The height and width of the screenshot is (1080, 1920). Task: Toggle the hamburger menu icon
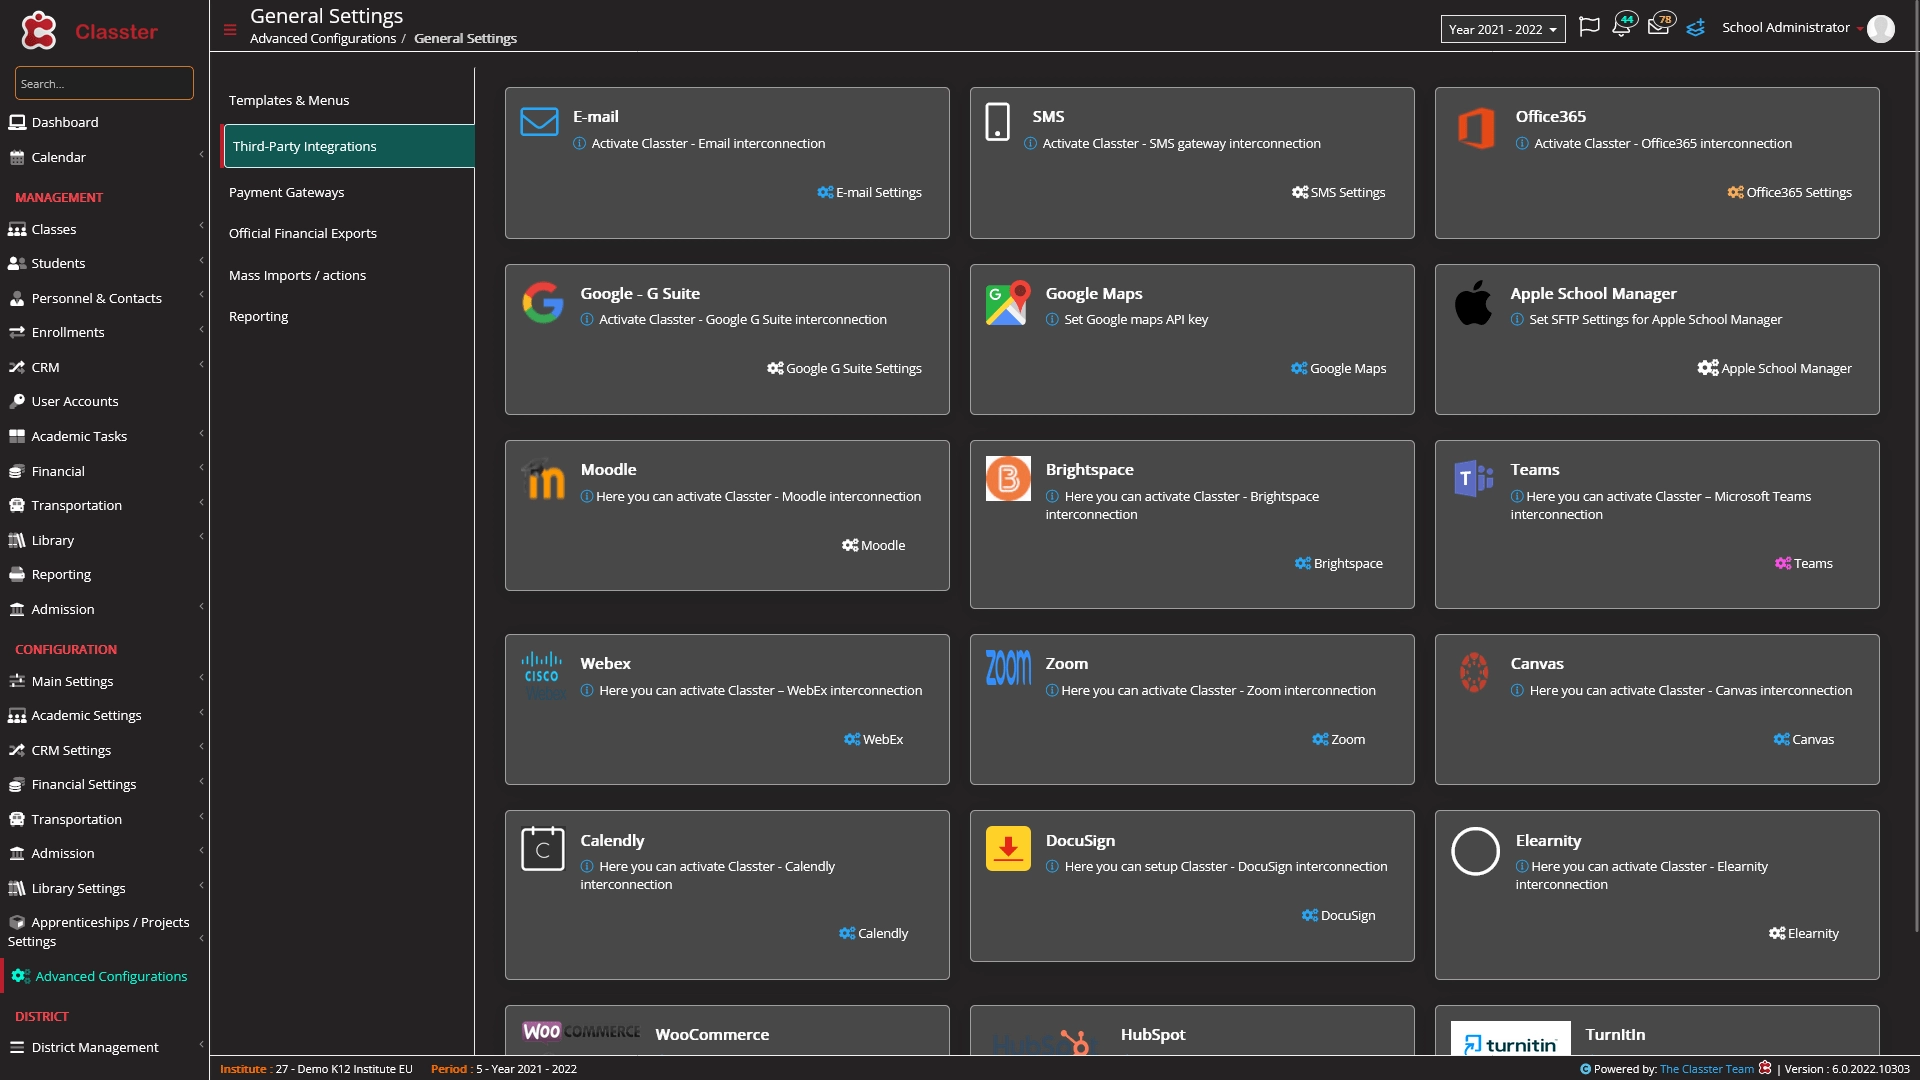click(x=230, y=30)
